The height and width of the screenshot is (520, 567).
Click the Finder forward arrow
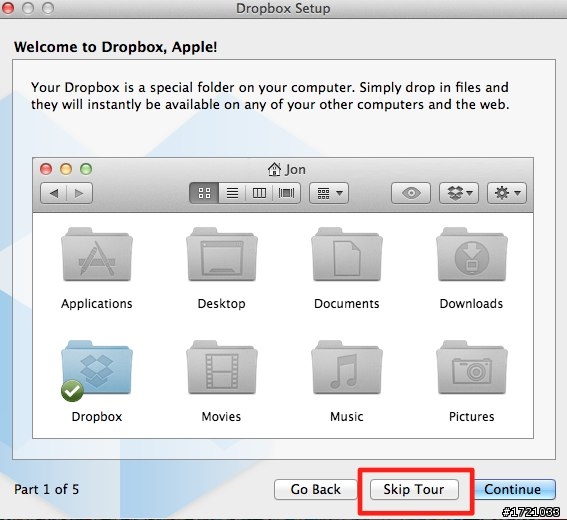point(80,193)
